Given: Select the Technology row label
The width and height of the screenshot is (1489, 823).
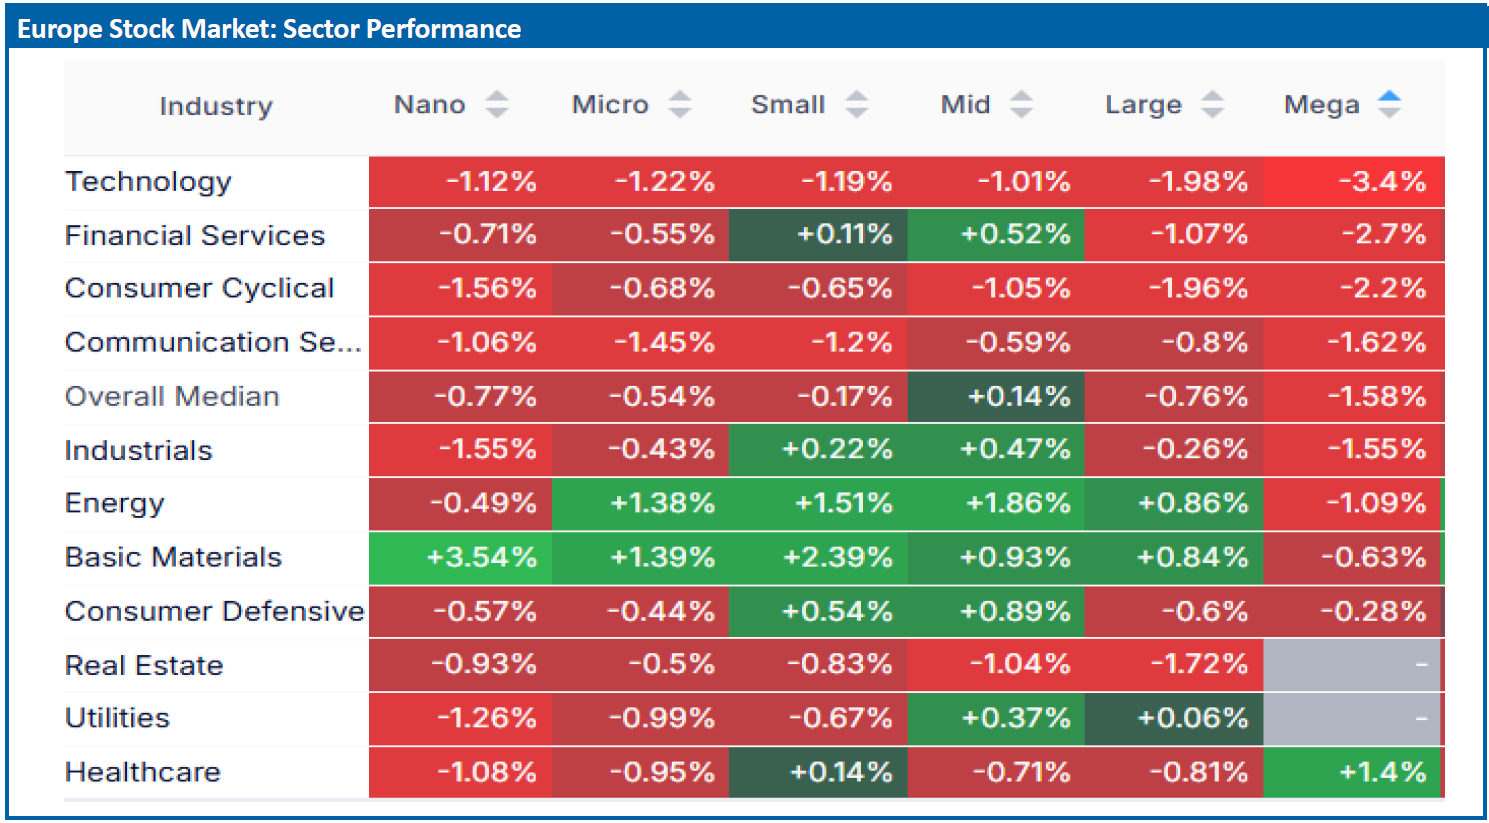Looking at the screenshot, I should pyautogui.click(x=148, y=182).
